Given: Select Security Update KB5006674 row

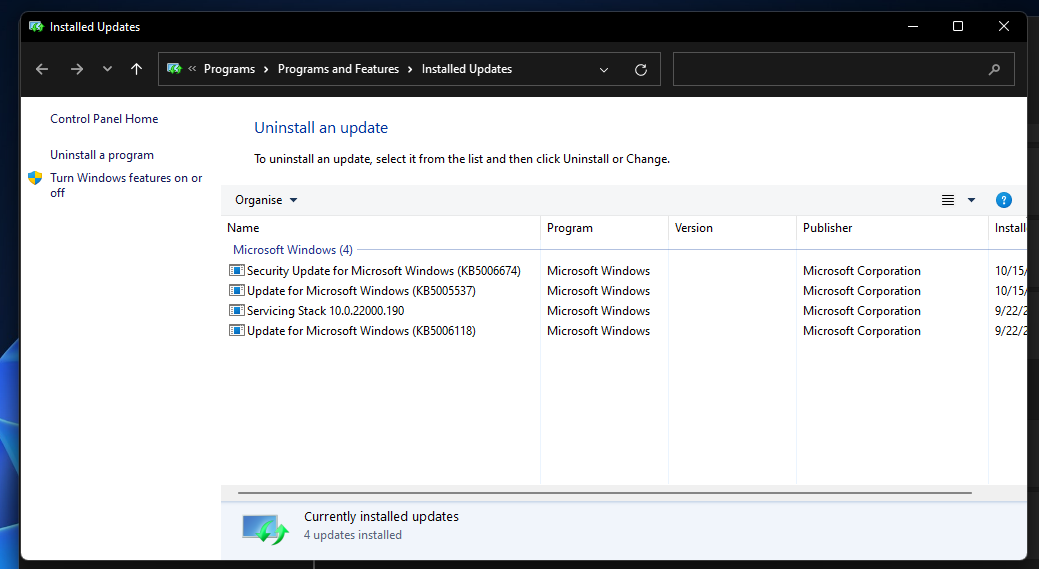Looking at the screenshot, I should point(624,271).
